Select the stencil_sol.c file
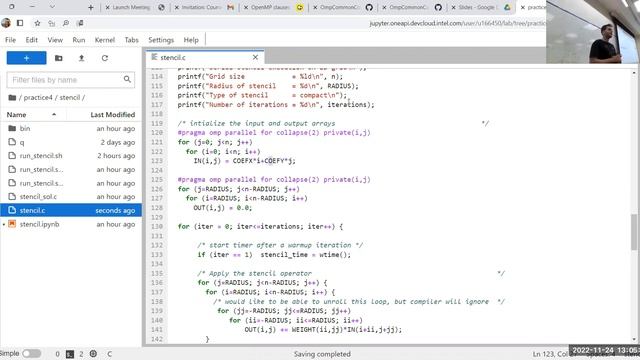Screen dimensions: 640x360 (71, 196)
